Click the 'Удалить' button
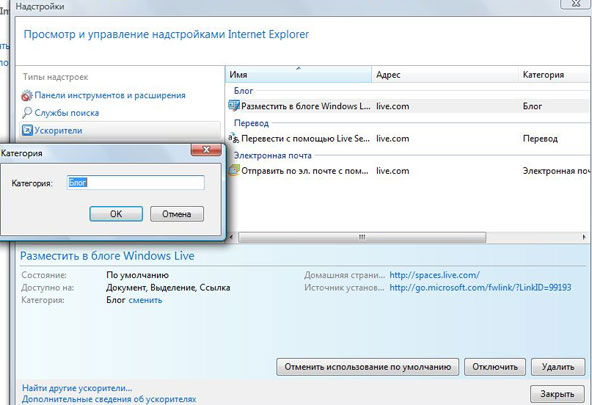The image size is (592, 405). pyautogui.click(x=558, y=367)
